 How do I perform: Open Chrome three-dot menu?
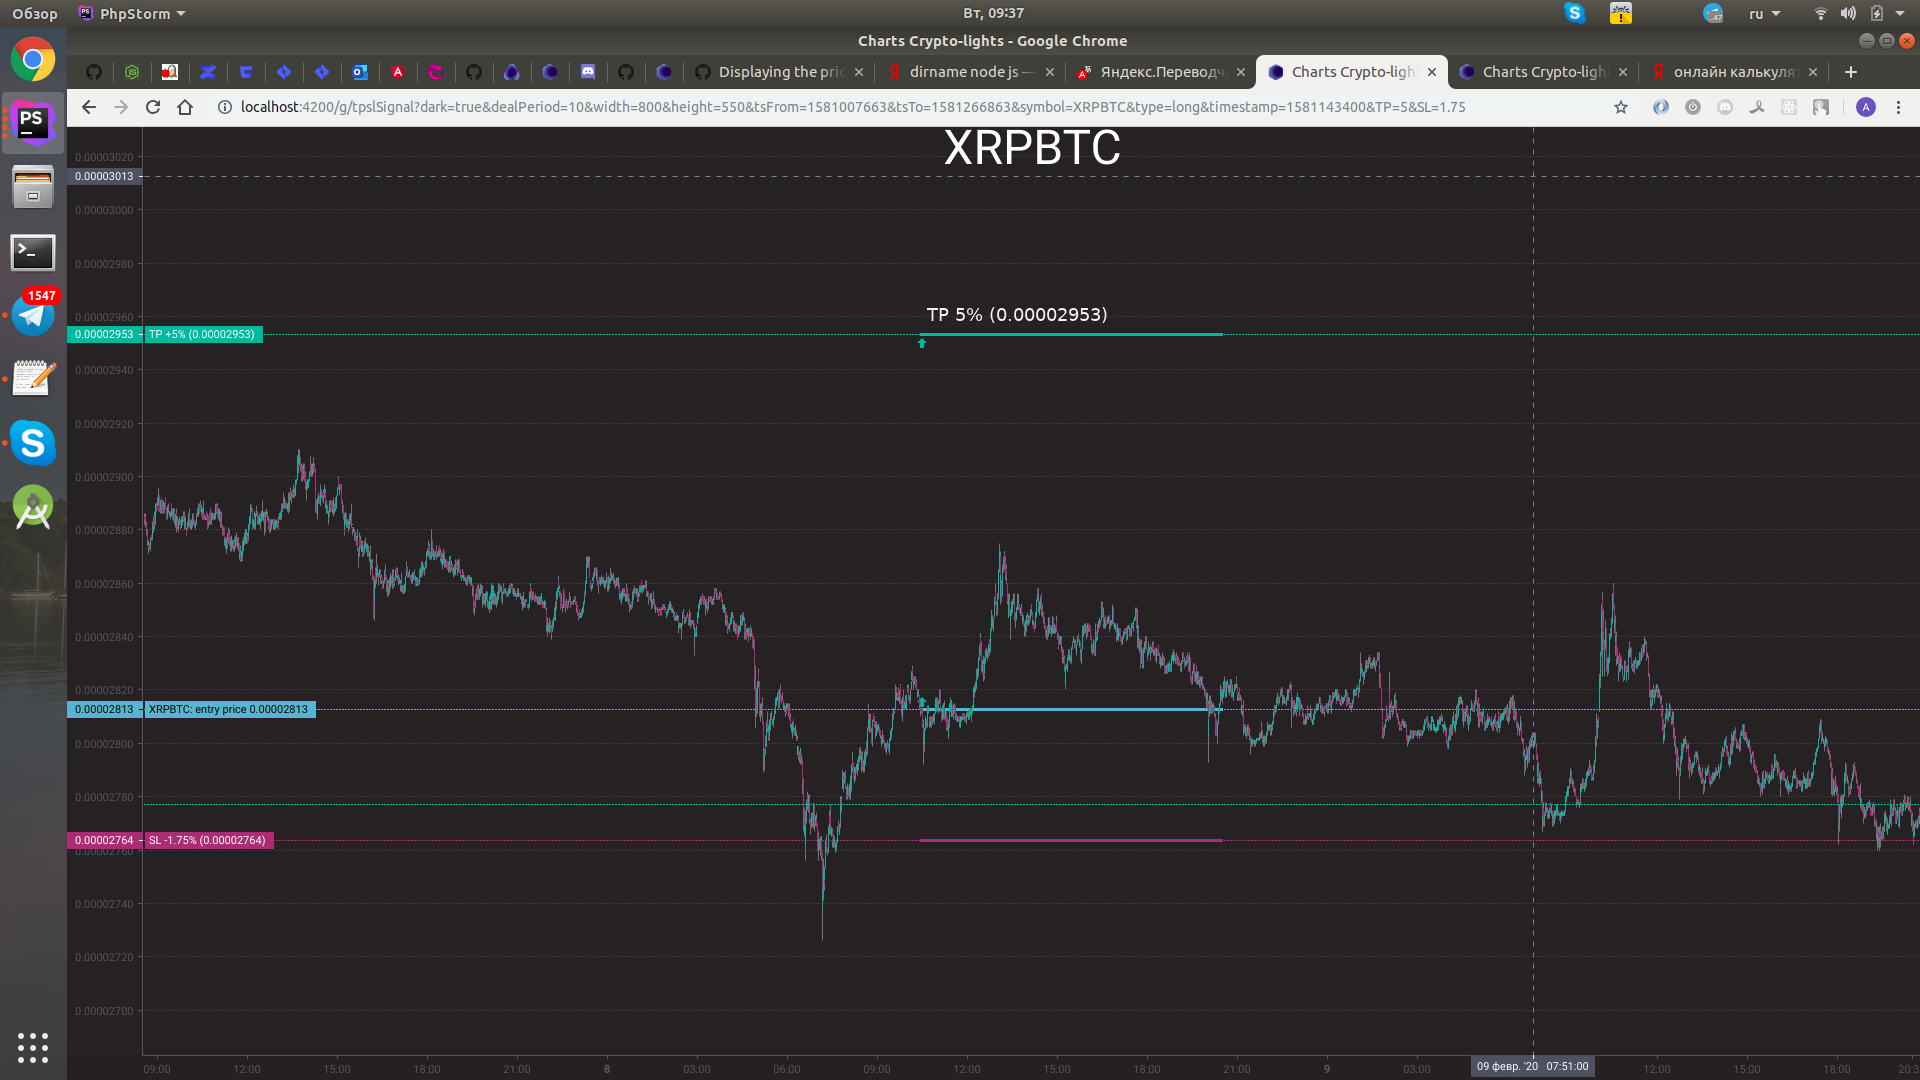pyautogui.click(x=1898, y=107)
